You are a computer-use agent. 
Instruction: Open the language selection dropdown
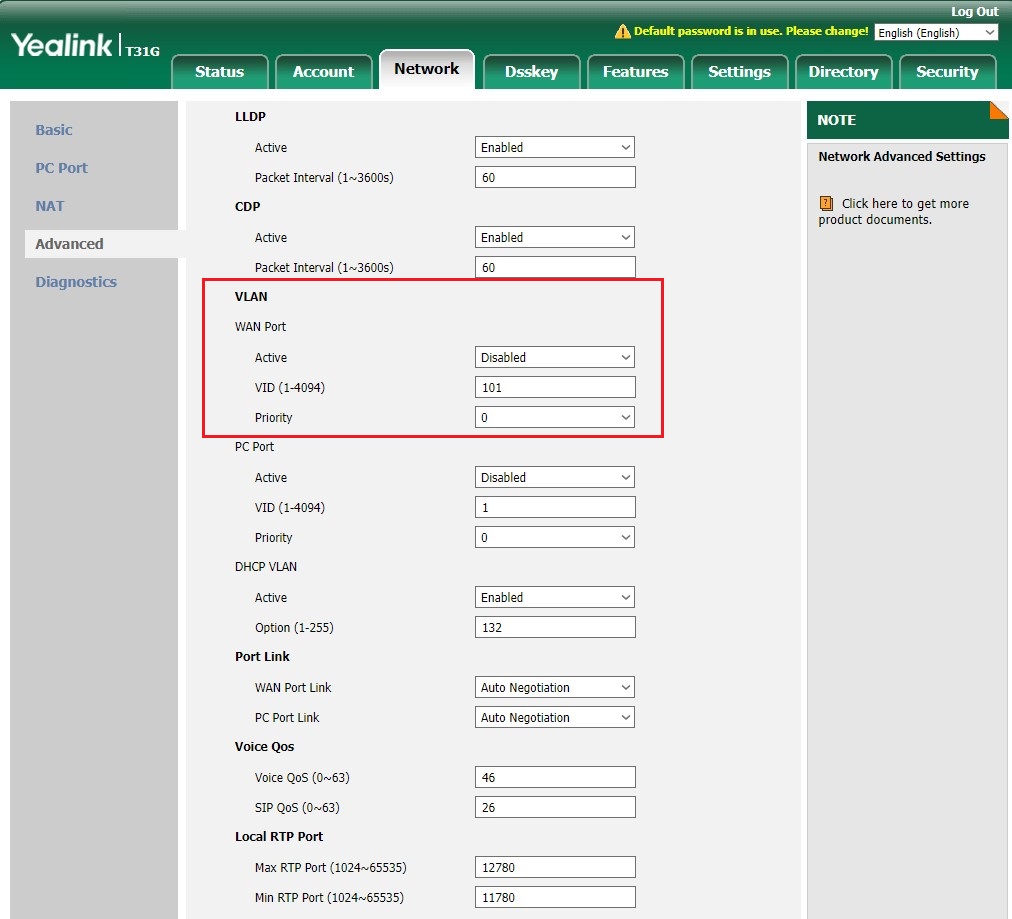point(936,33)
